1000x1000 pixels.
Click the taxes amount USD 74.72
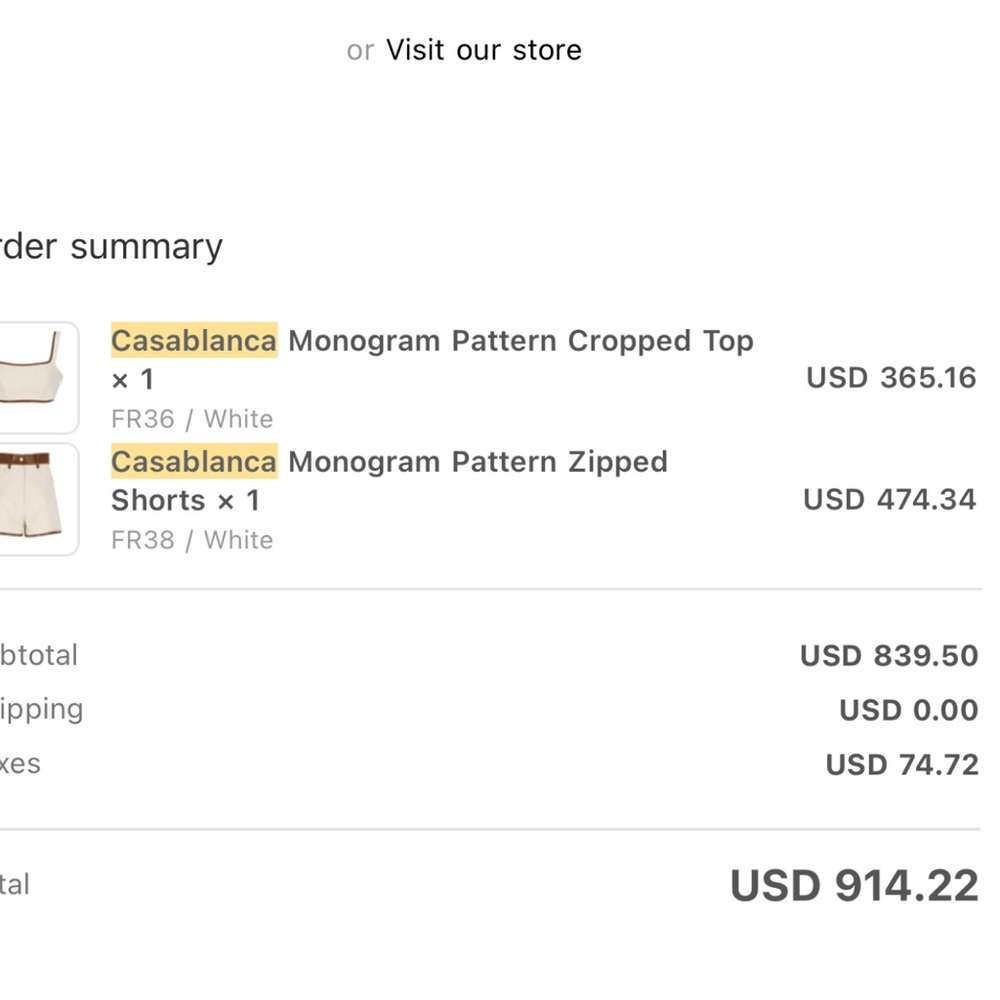pyautogui.click(x=901, y=765)
